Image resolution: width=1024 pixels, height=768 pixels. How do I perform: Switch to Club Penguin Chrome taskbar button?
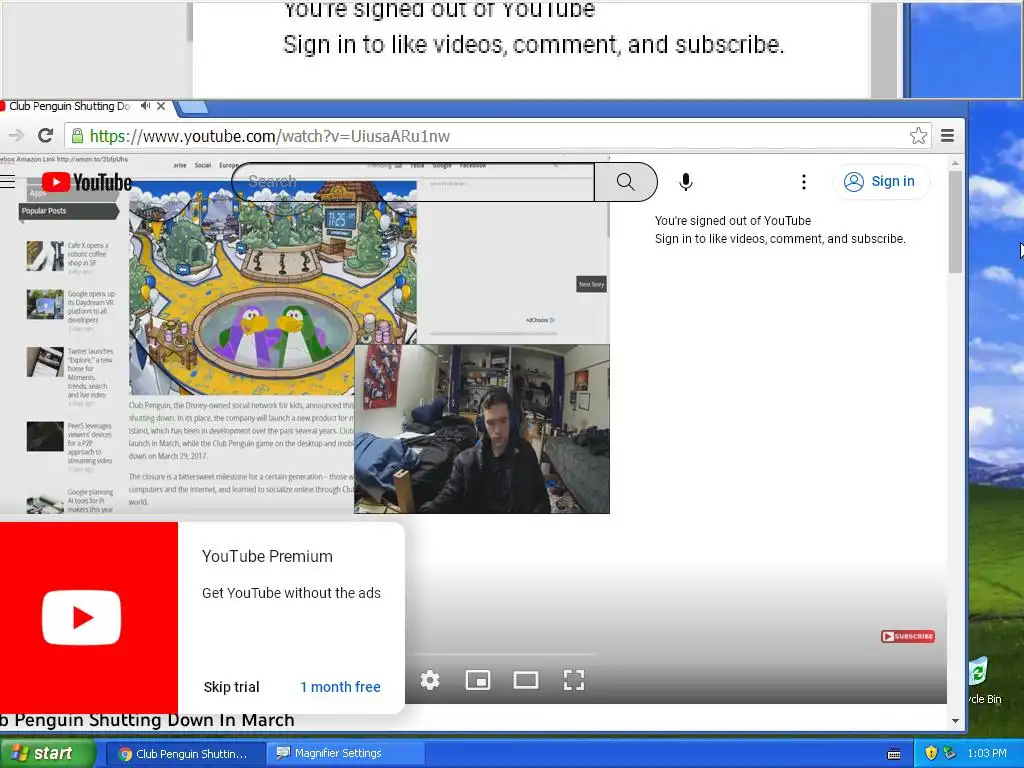(184, 754)
